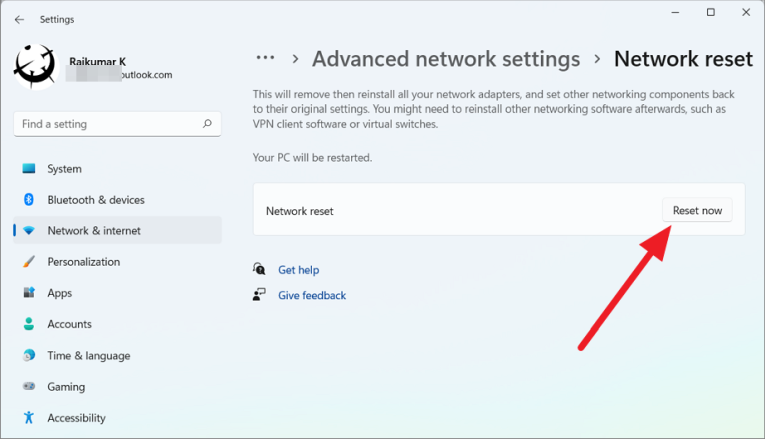Click the back arrow icon
The image size is (765, 439).
[x=19, y=19]
